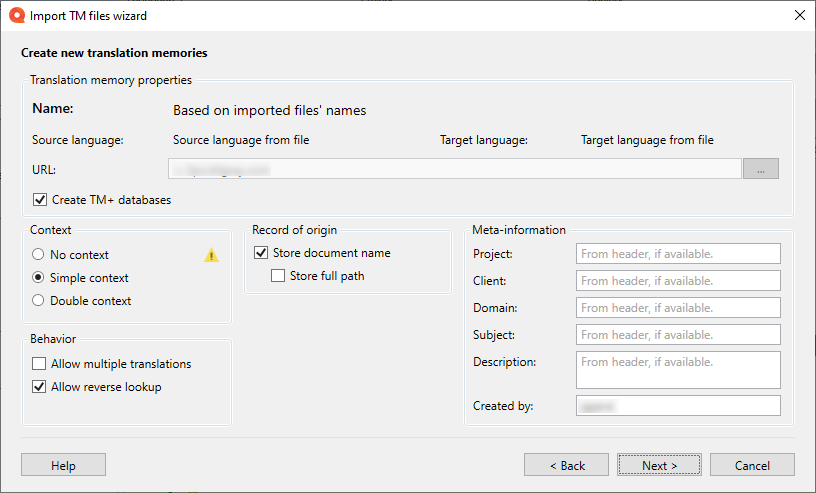Enable Allow multiple translations
The image size is (816, 493).
[x=40, y=364]
